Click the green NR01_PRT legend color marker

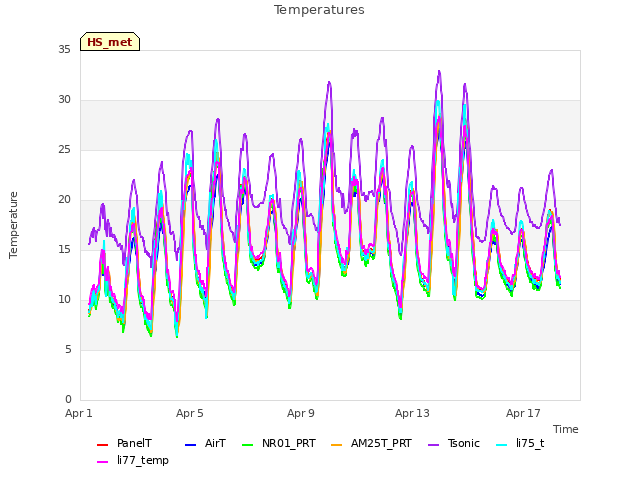point(248,444)
